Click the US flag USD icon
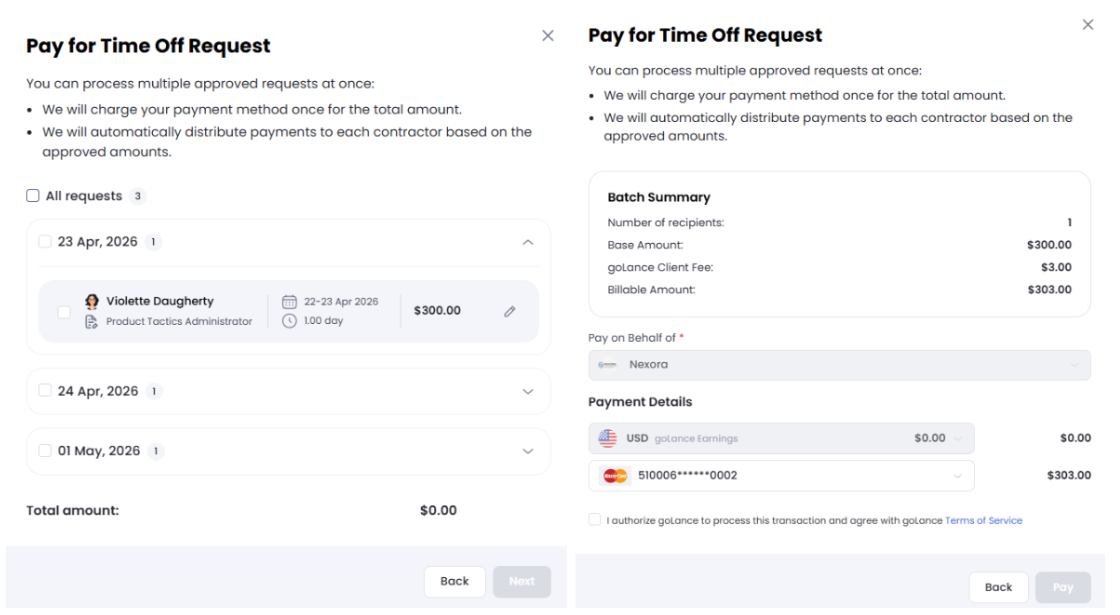The height and width of the screenshot is (615, 1120). [608, 438]
